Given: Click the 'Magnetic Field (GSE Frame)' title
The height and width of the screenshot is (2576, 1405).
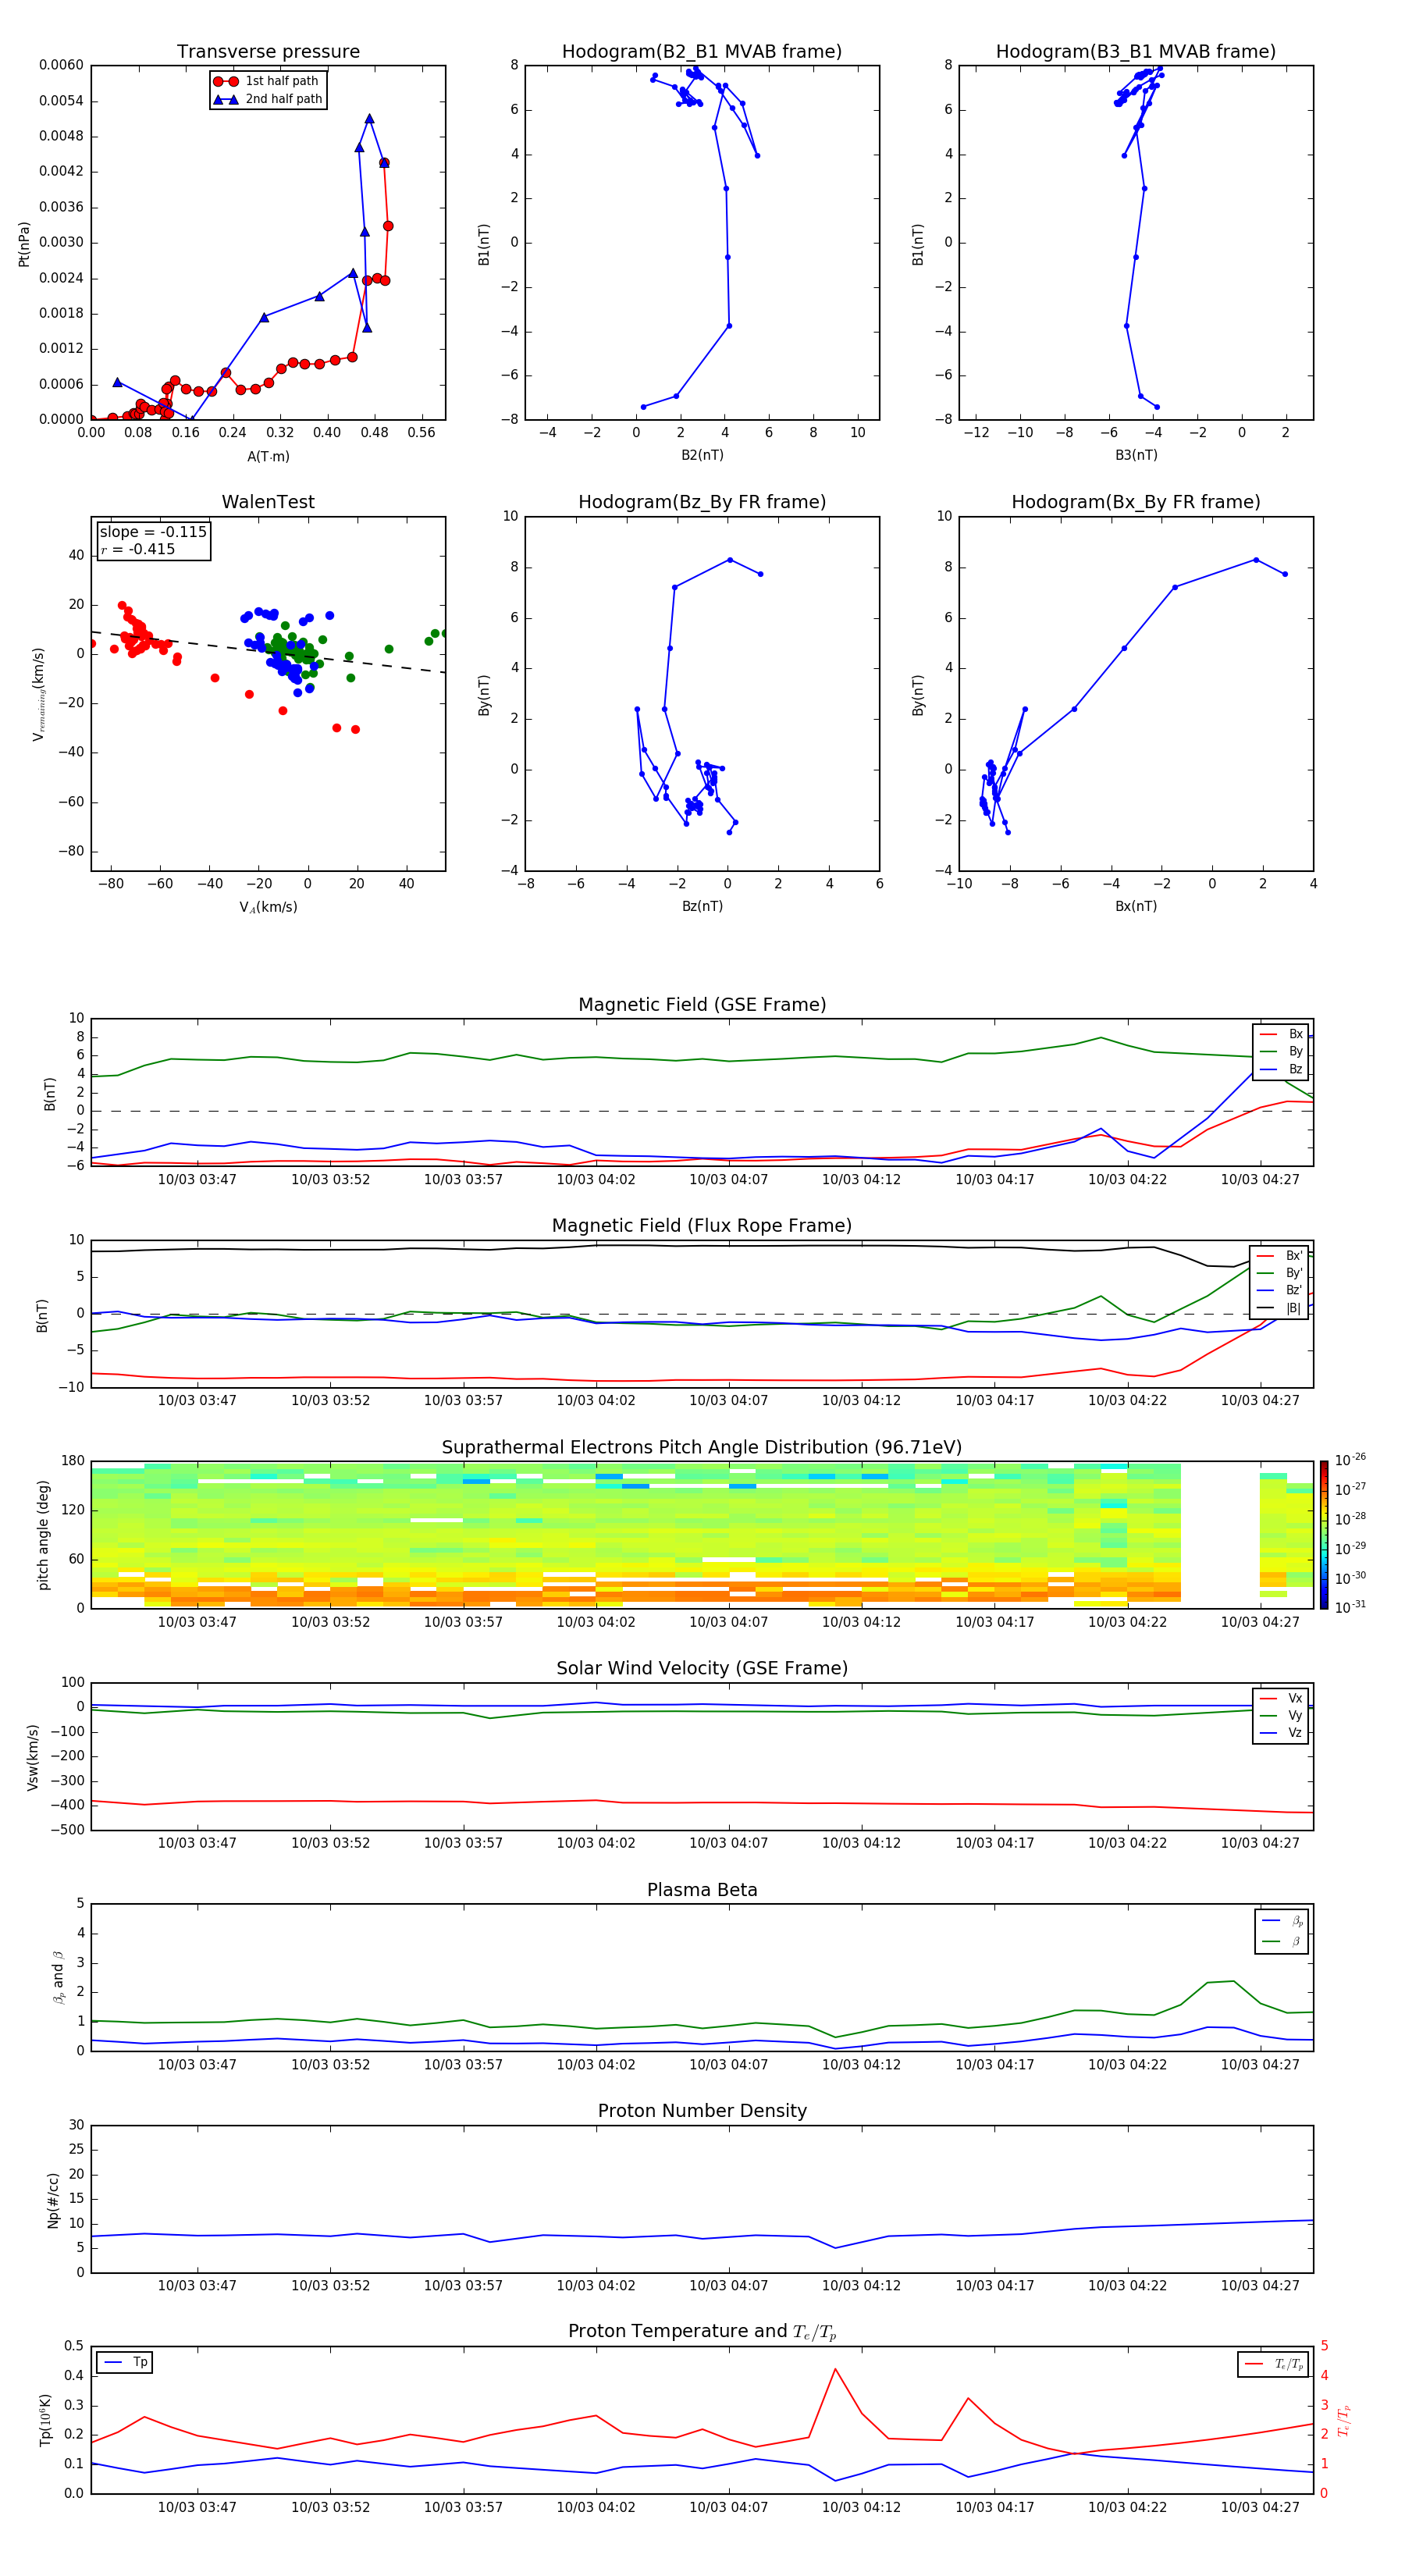Looking at the screenshot, I should [x=702, y=1005].
